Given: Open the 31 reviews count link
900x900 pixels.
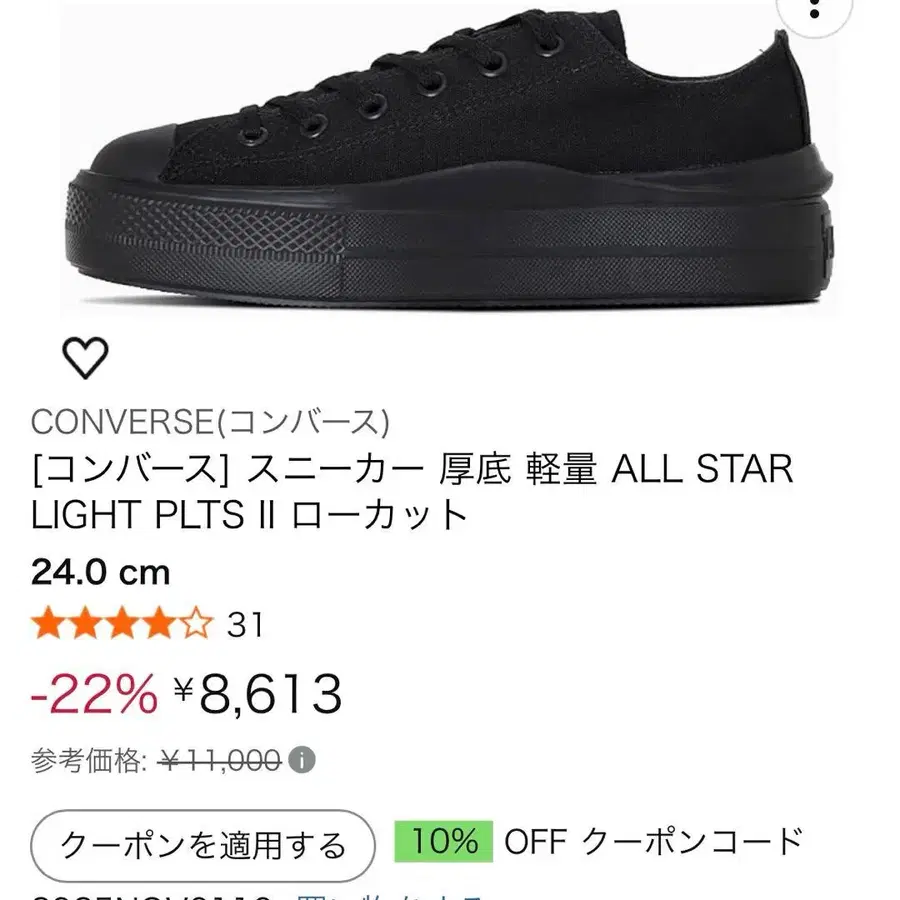Looking at the screenshot, I should point(245,625).
